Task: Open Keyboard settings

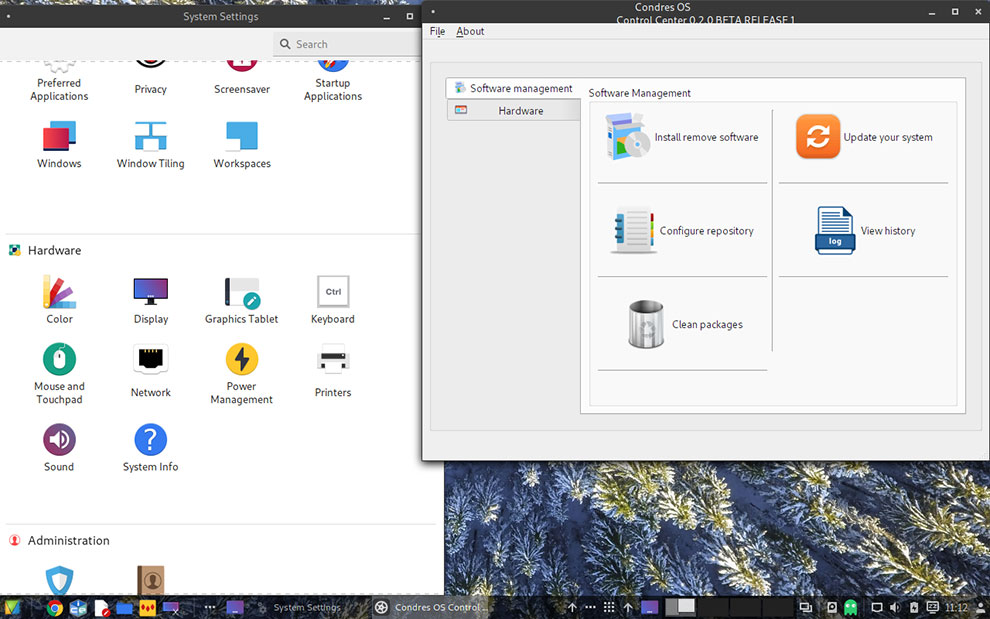Action: [333, 300]
